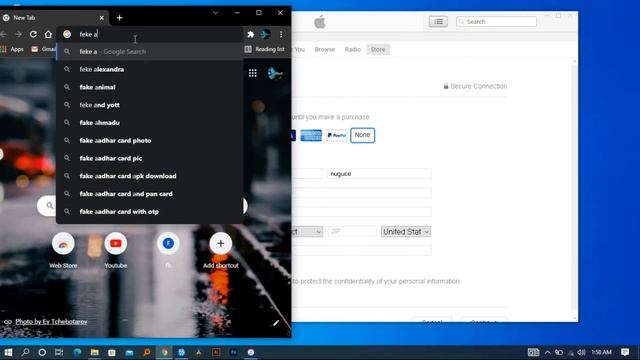The height and width of the screenshot is (360, 640).
Task: Open the Web Store shortcut
Action: tap(63, 250)
